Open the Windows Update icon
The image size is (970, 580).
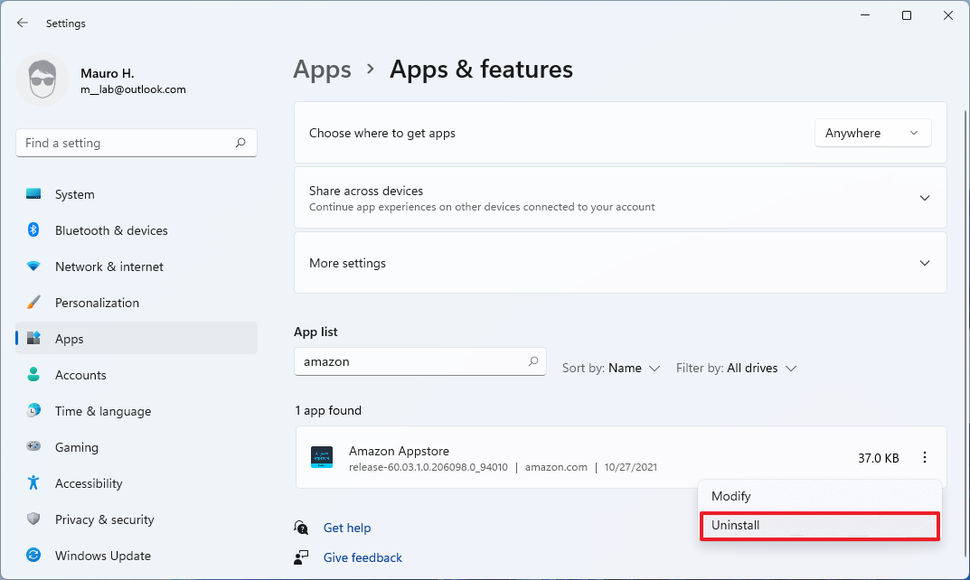[x=33, y=555]
